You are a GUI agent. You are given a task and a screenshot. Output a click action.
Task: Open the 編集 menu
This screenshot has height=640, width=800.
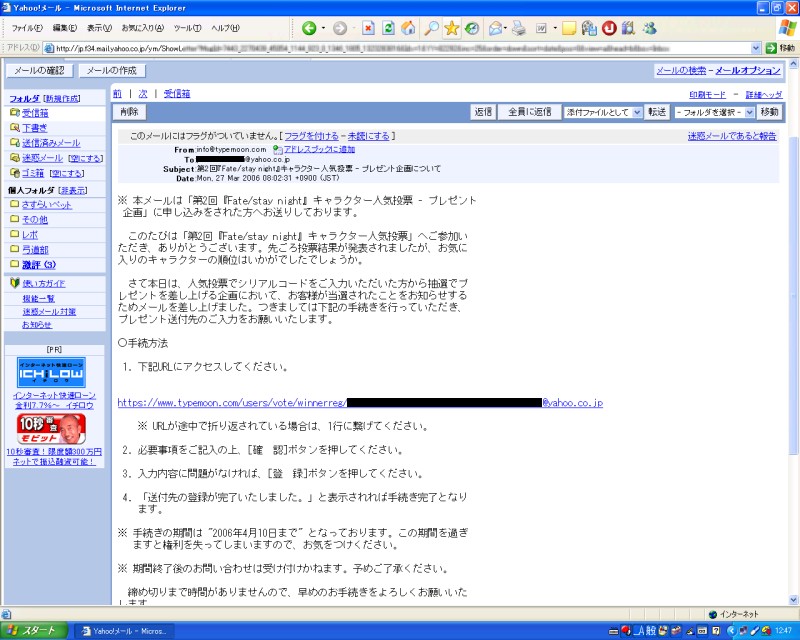pyautogui.click(x=65, y=28)
